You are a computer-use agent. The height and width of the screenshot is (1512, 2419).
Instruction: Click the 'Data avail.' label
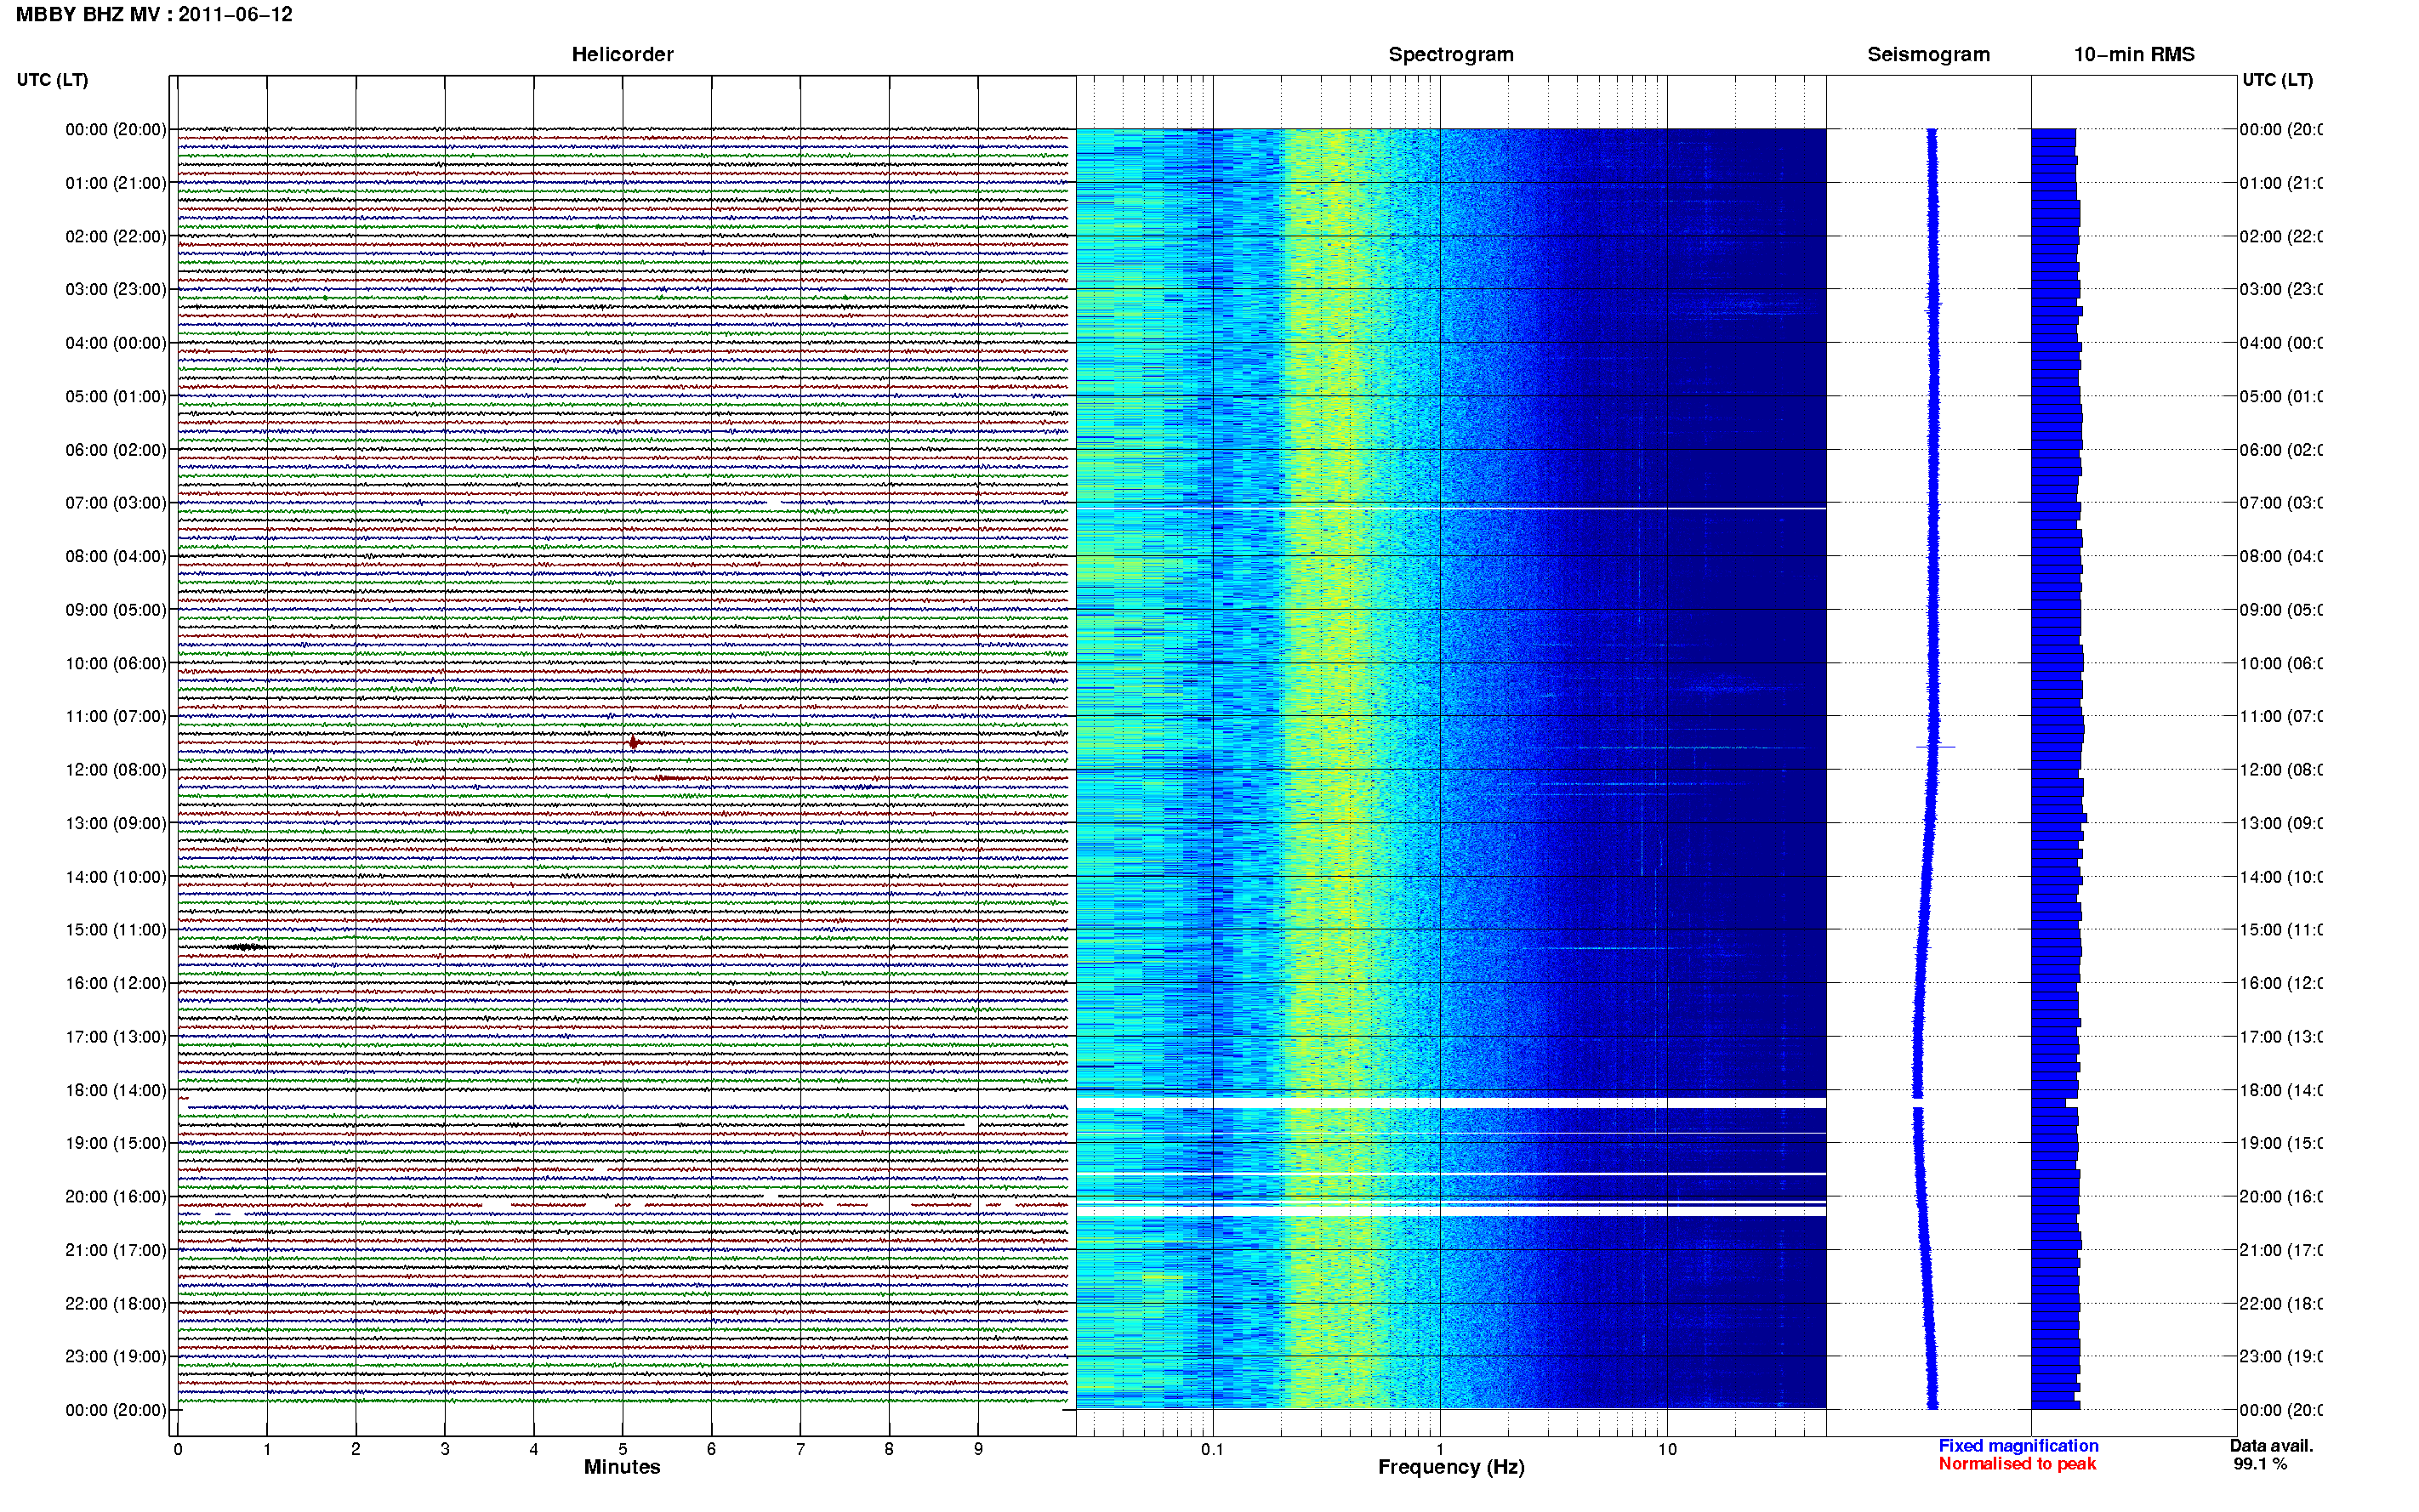[x=2271, y=1446]
